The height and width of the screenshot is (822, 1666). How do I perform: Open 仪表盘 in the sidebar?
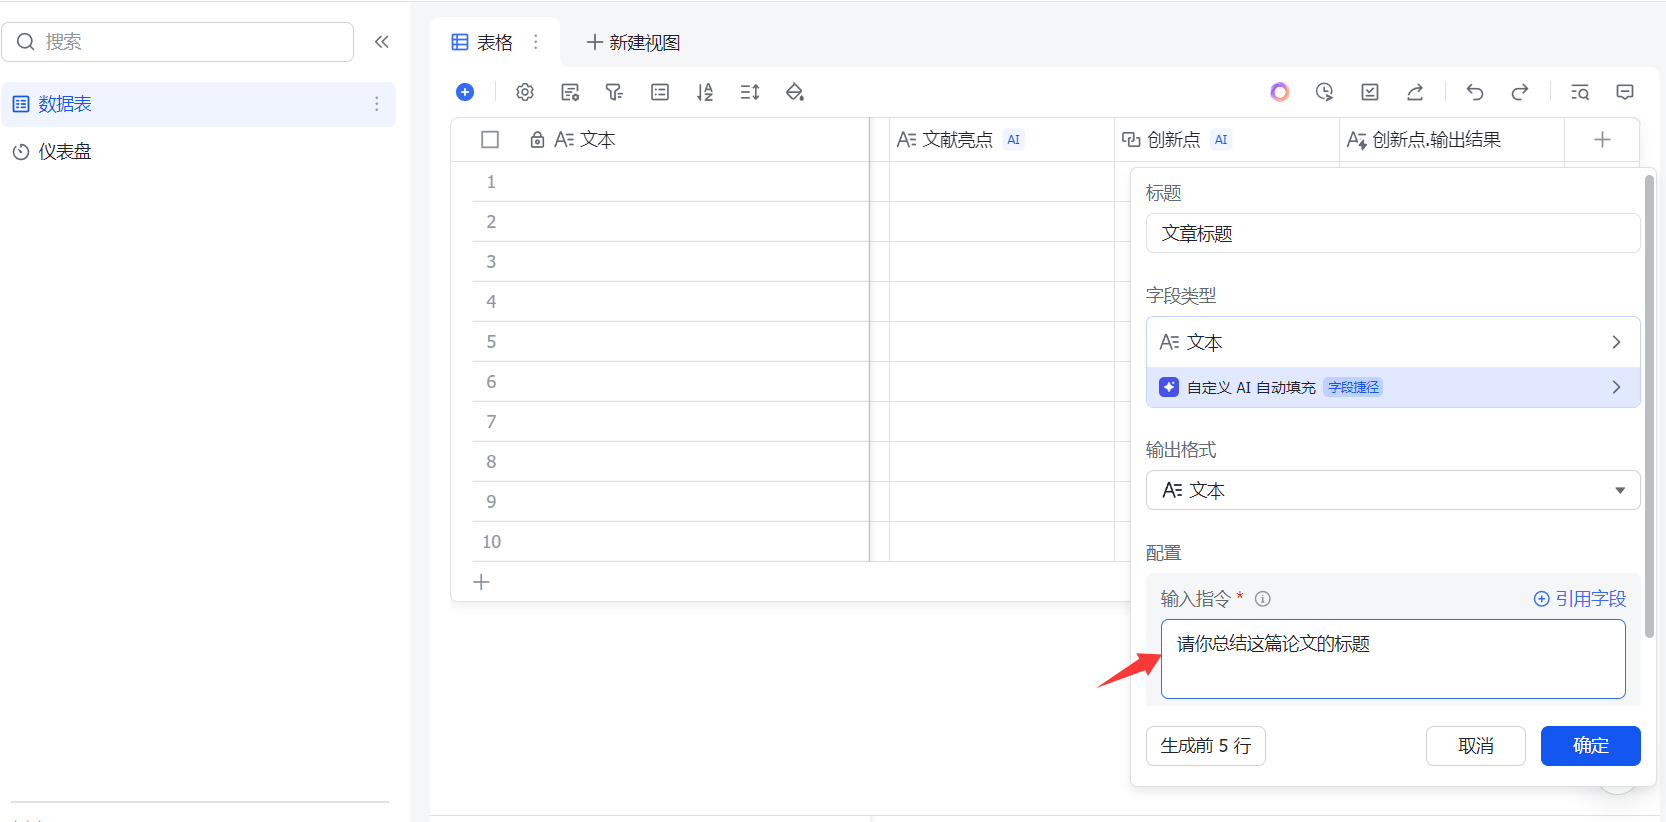65,152
